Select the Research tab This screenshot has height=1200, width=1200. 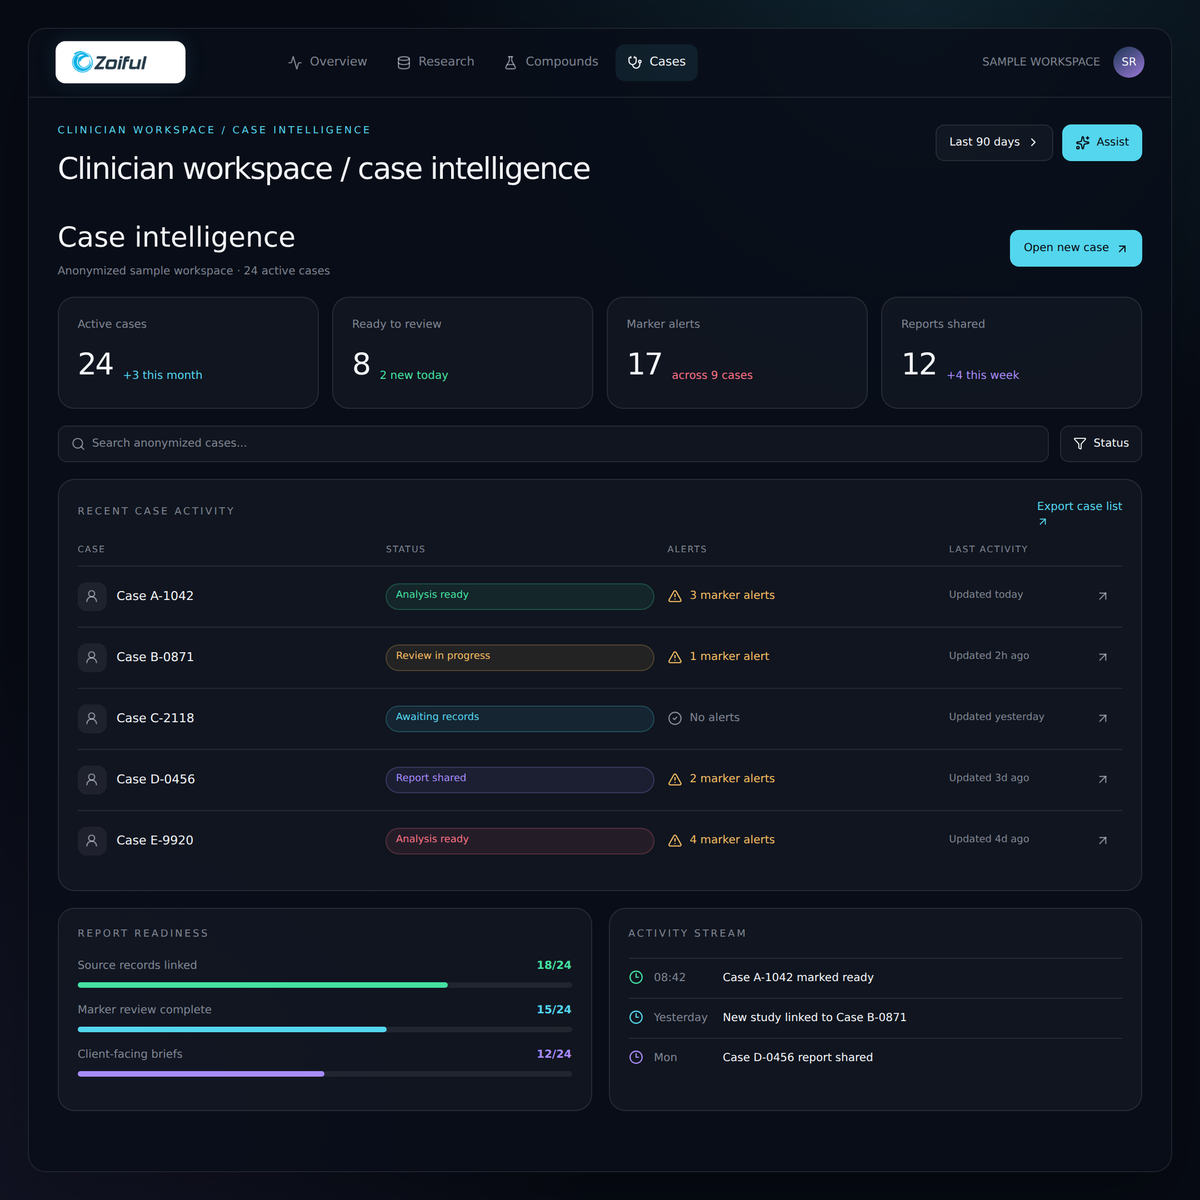[435, 62]
